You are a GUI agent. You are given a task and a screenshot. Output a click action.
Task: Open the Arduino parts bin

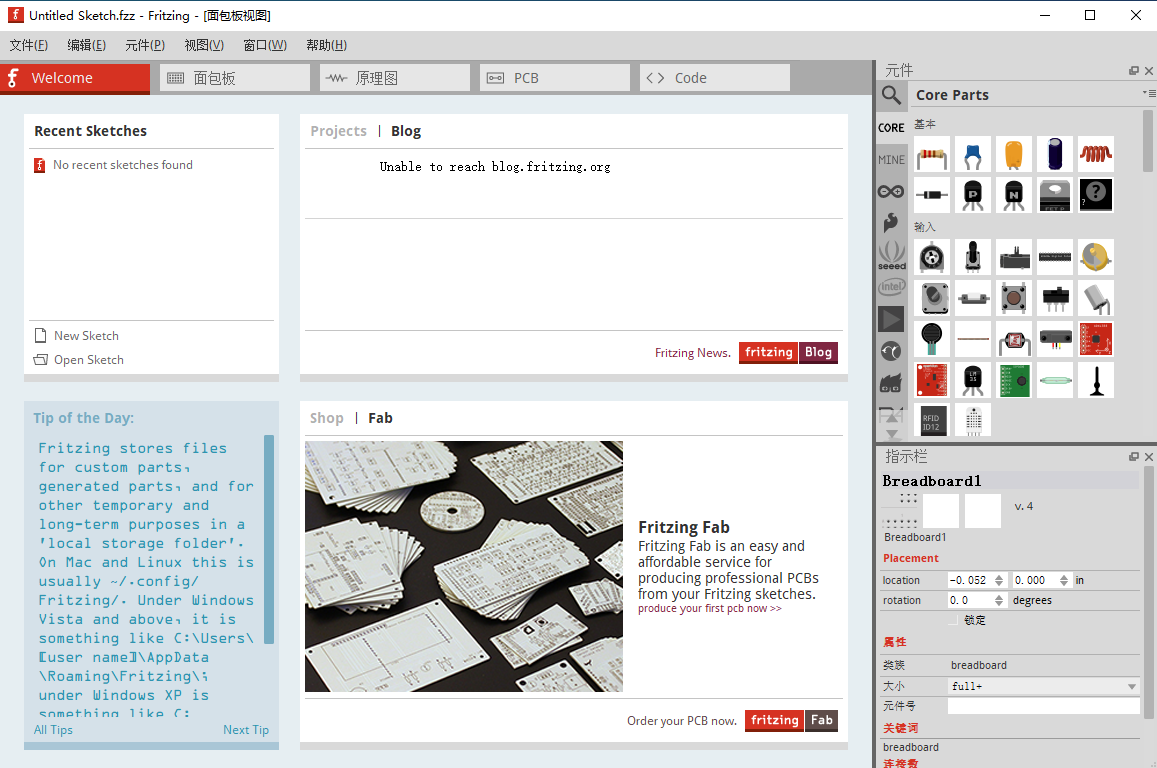point(891,191)
